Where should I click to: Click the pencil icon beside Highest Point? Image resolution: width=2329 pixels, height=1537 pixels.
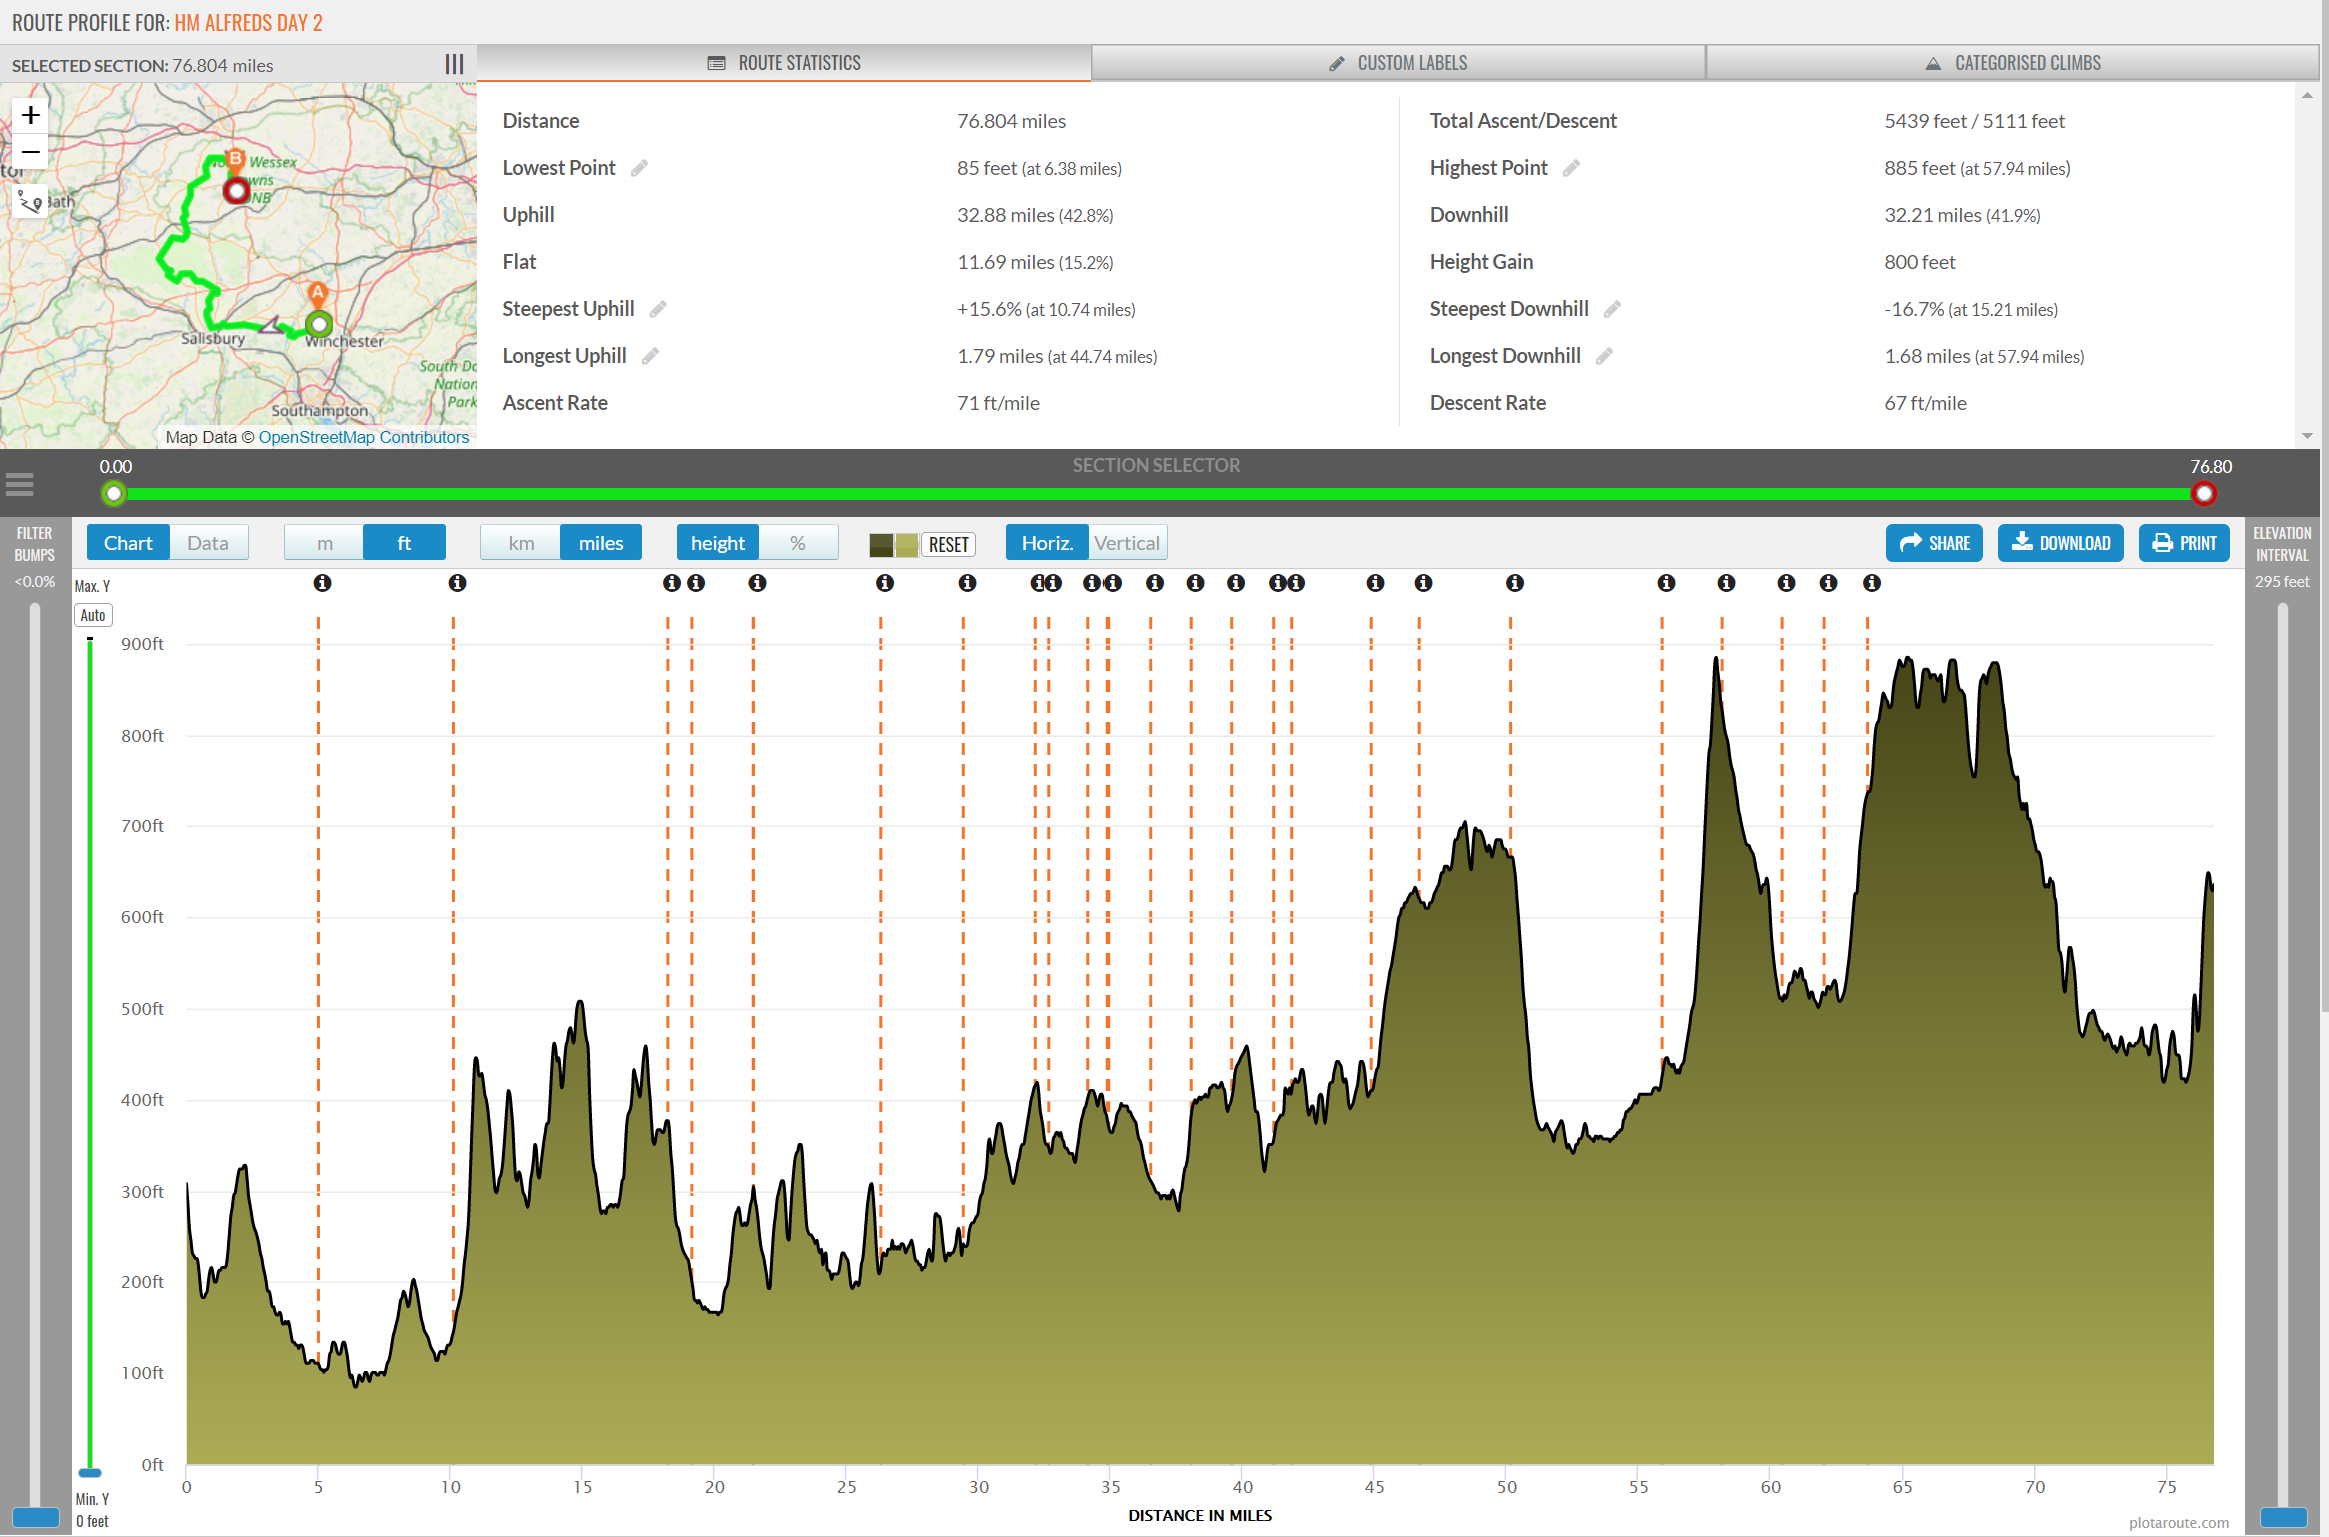1571,168
